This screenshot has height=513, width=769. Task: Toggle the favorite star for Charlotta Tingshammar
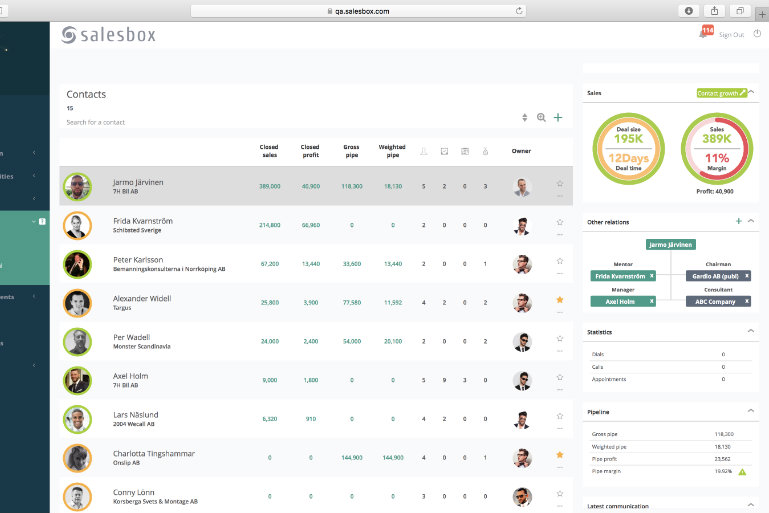(x=560, y=454)
